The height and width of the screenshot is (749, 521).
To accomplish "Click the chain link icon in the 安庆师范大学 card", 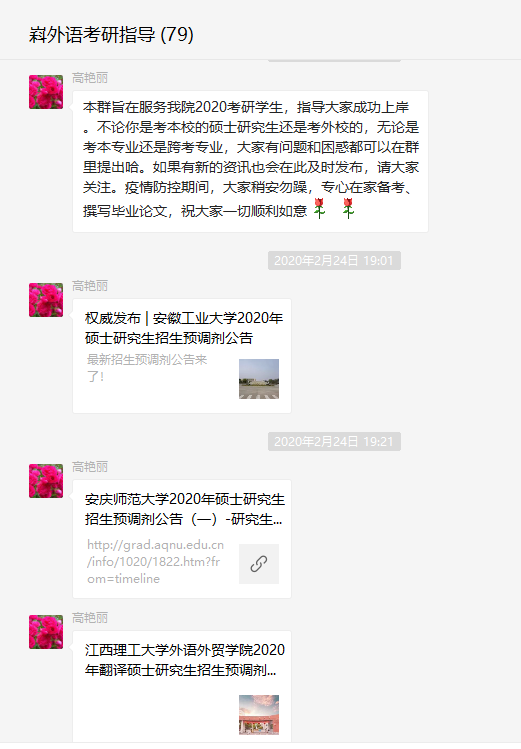I will click(x=259, y=564).
